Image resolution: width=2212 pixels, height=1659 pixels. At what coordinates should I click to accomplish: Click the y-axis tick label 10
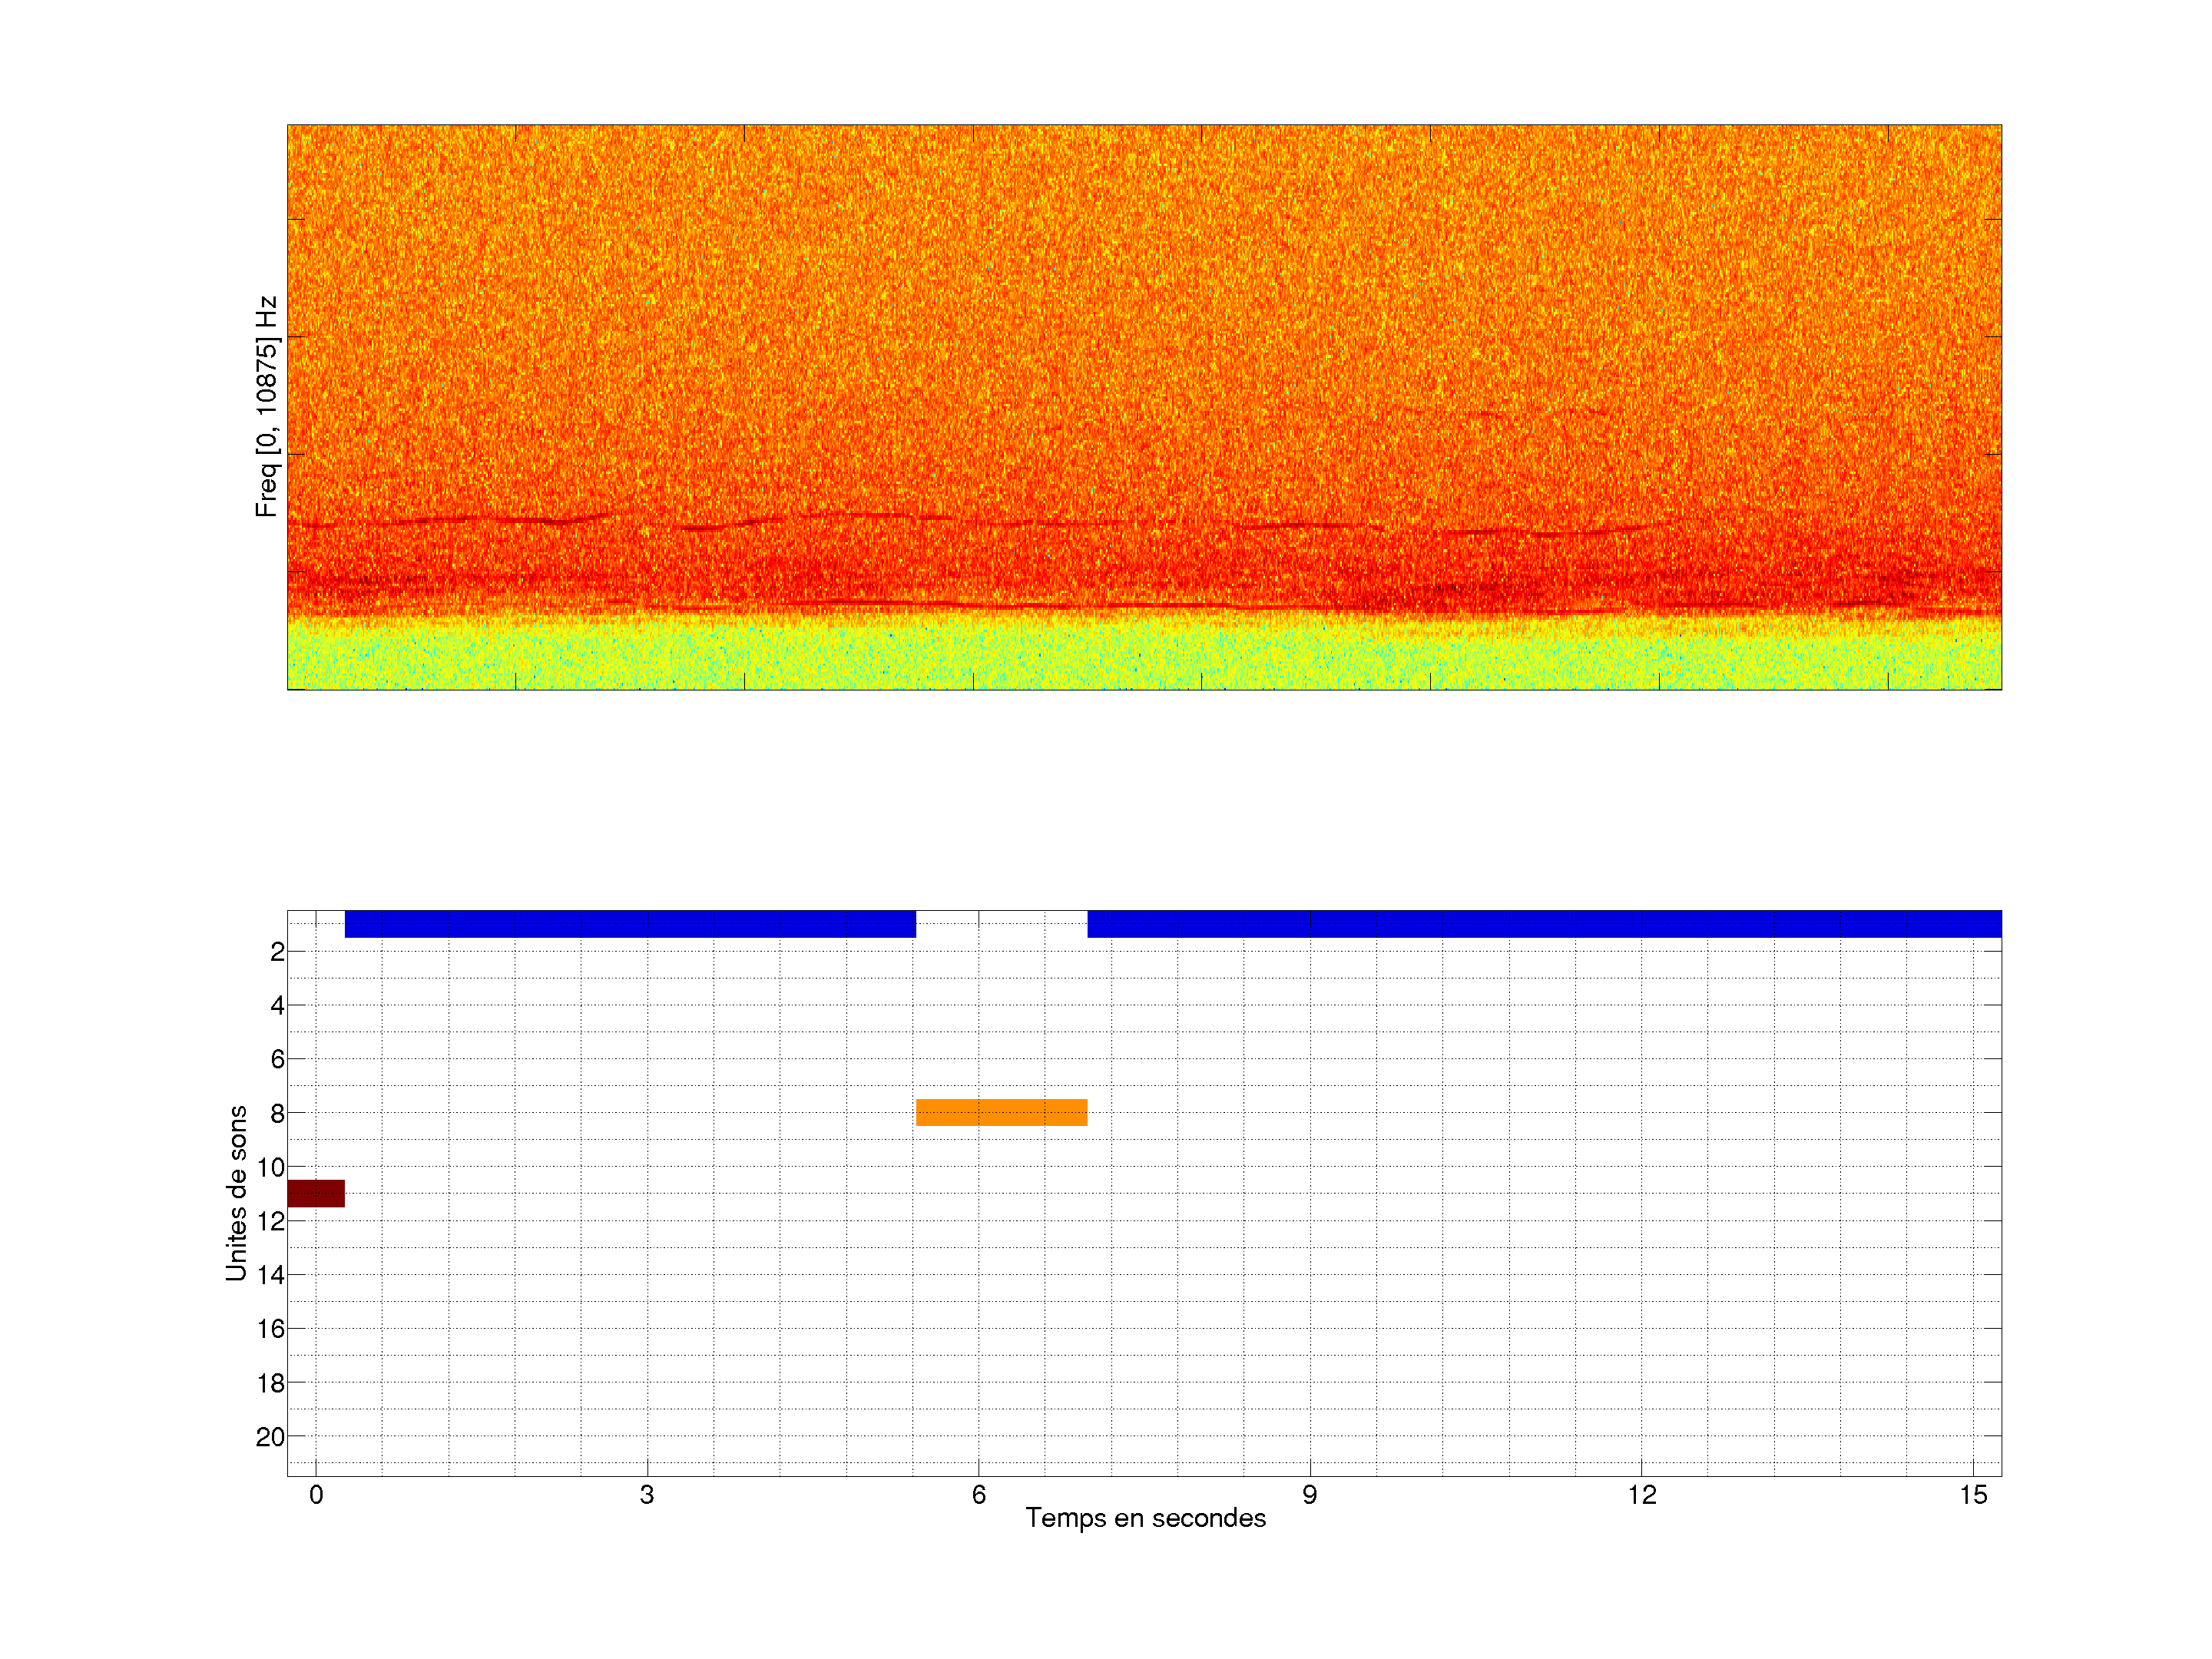point(270,1167)
